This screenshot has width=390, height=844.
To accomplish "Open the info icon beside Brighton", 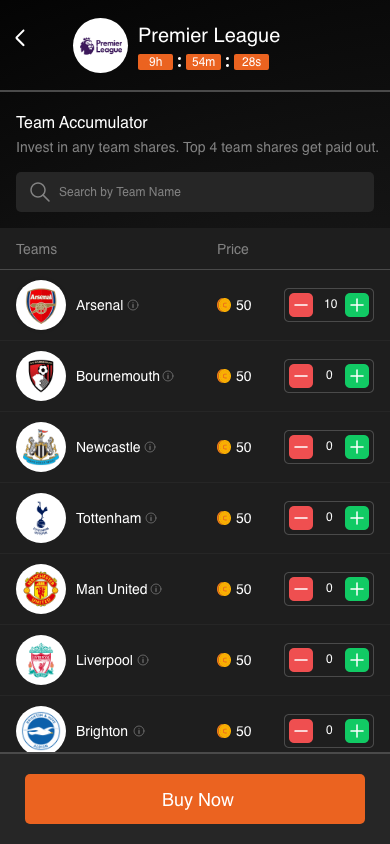I will tap(139, 731).
